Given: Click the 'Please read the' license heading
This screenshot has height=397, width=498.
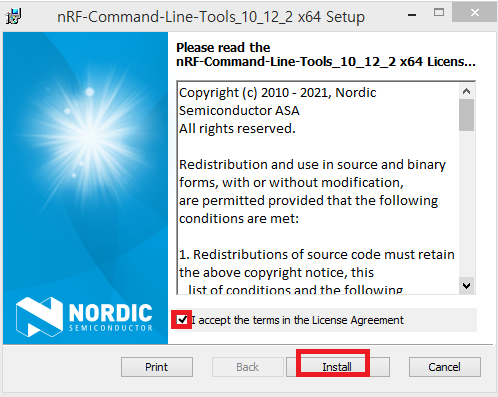Looking at the screenshot, I should (x=223, y=48).
